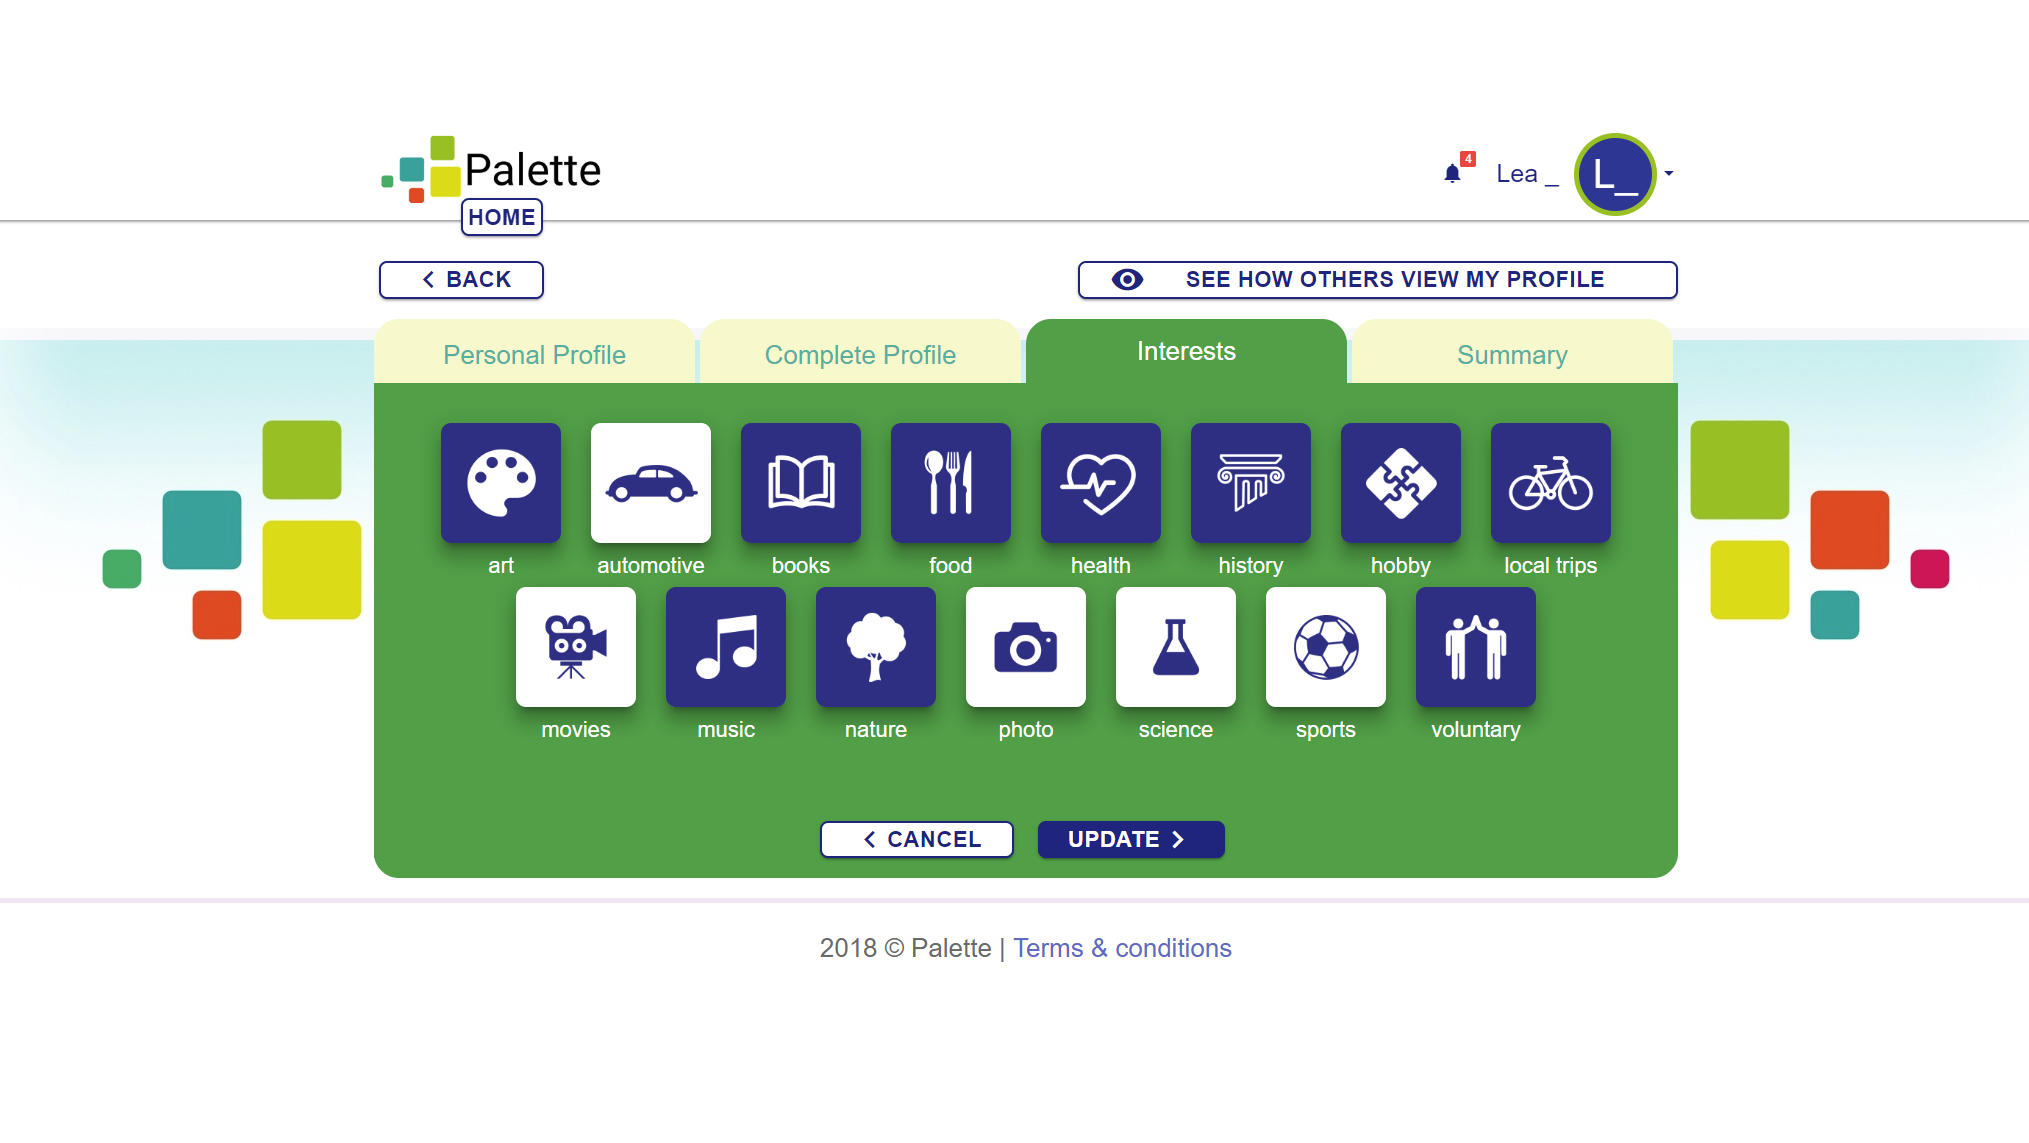Click the L_ user avatar
Screen dimensions: 2029x1143
pos(1615,174)
